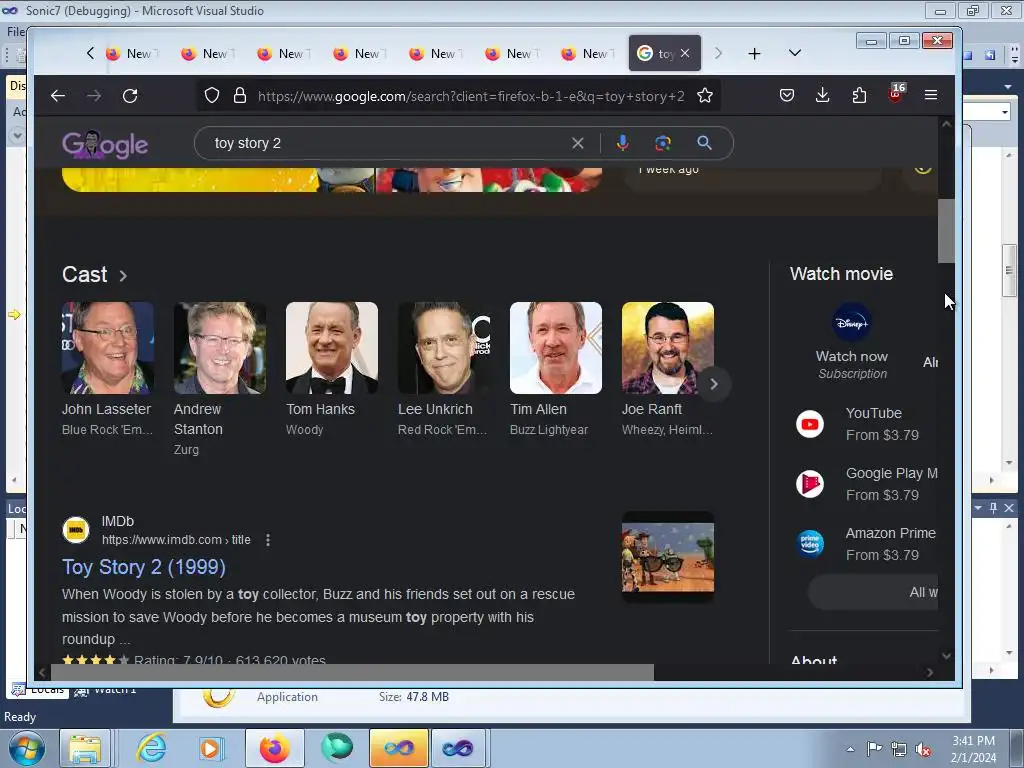Viewport: 1024px width, 768px height.
Task: Search by image with Google Lens
Action: pos(663,143)
